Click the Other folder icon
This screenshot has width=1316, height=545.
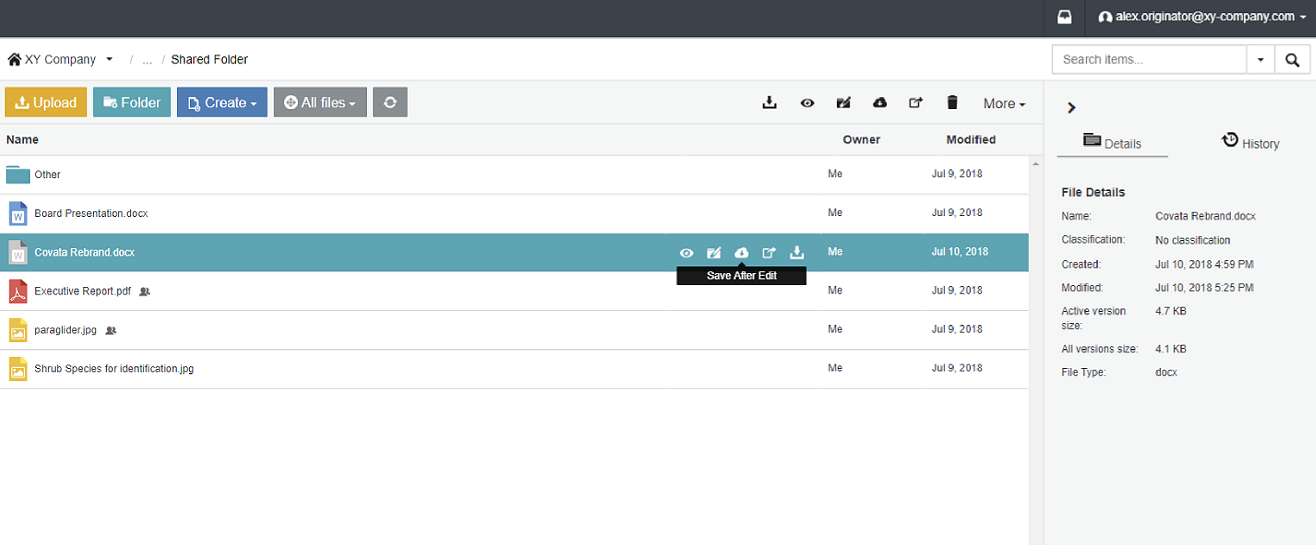18,174
